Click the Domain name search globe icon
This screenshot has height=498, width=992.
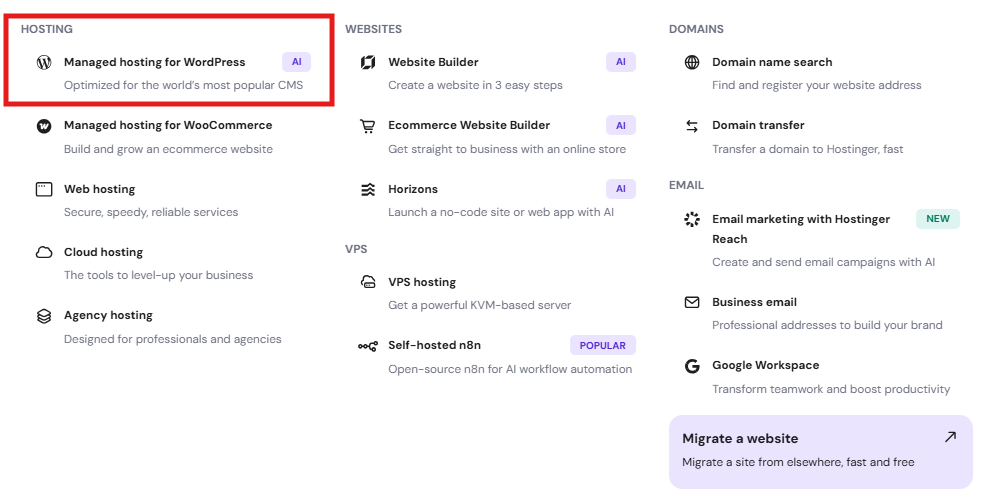(692, 62)
